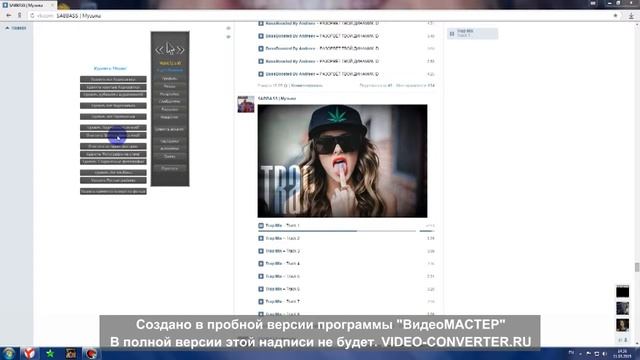The image size is (640, 360).
Task: Open Yandex Browser from the taskbar
Action: 29,353
